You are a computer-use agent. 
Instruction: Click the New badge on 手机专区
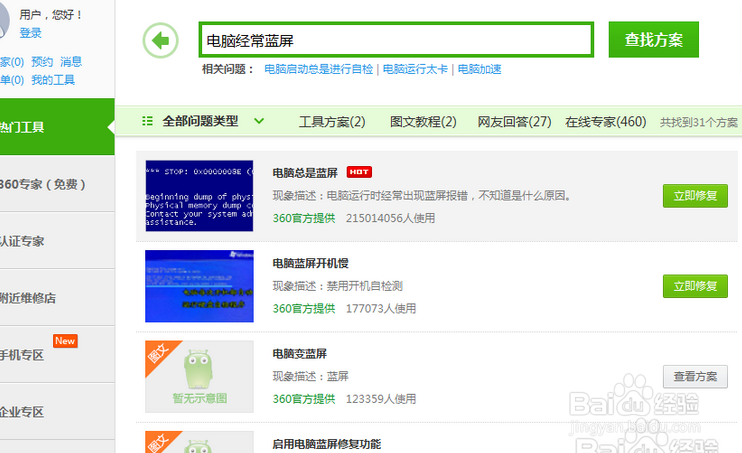coord(65,341)
